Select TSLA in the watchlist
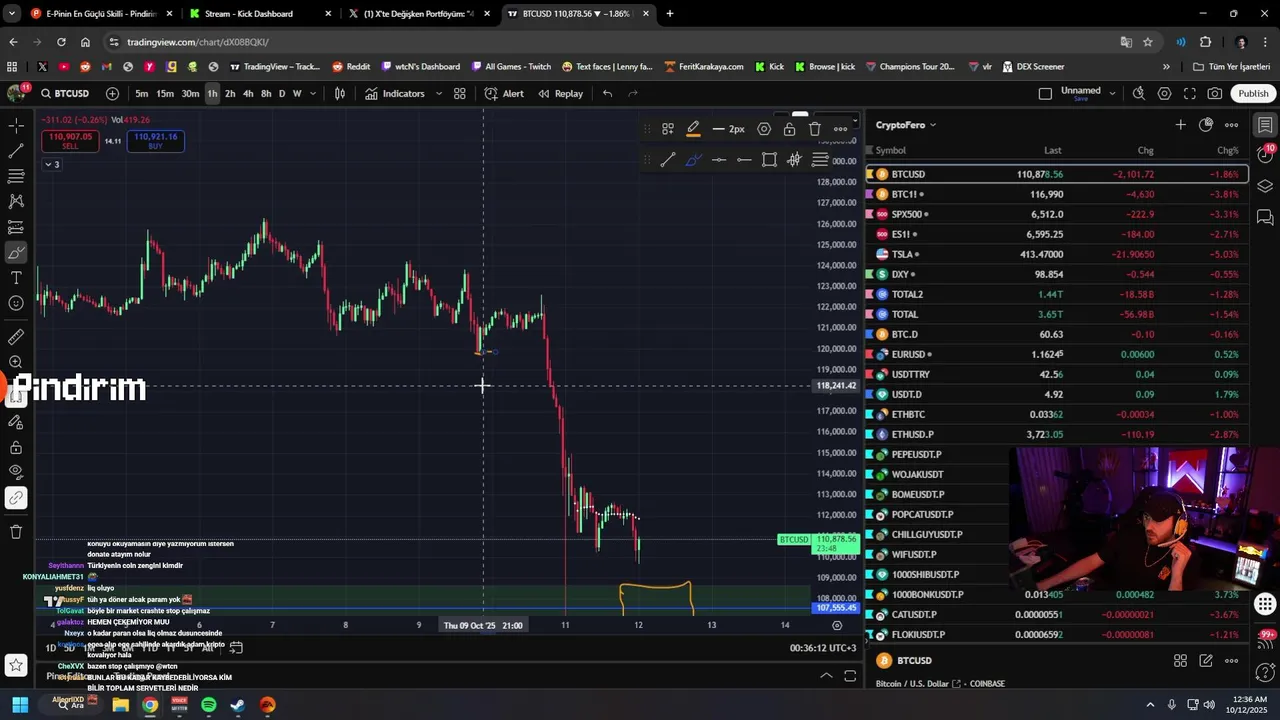 click(1058, 254)
